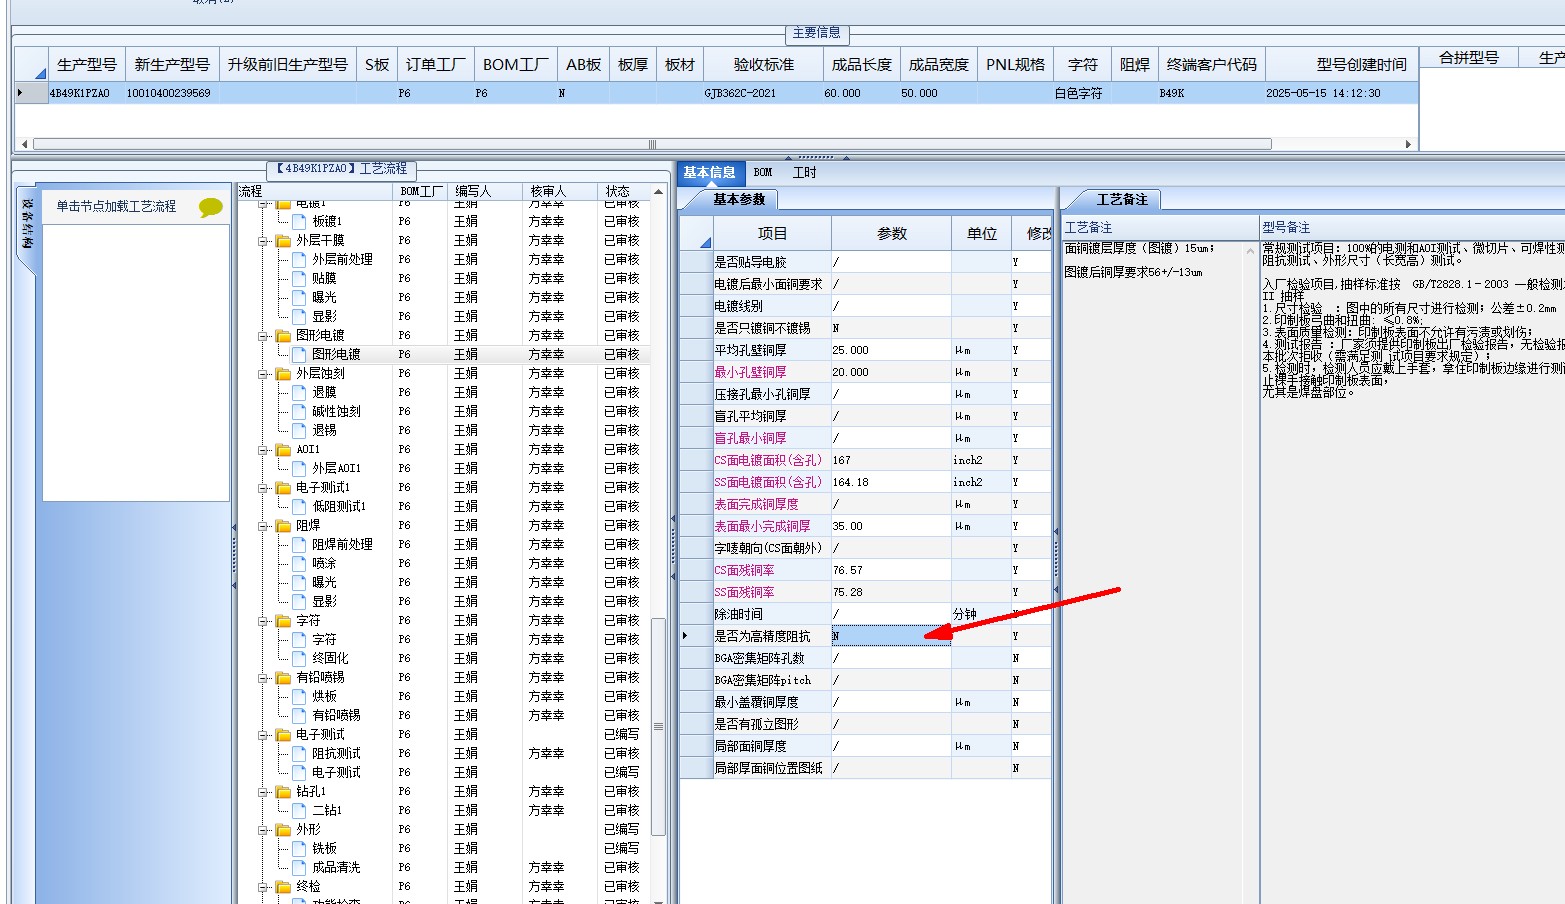Sort by the 生产型号 column header
Image resolution: width=1565 pixels, height=904 pixels.
[x=87, y=64]
